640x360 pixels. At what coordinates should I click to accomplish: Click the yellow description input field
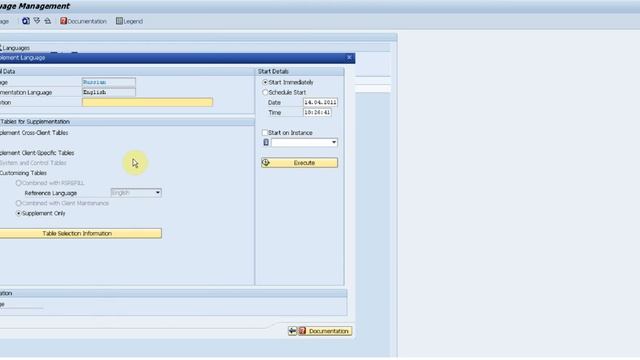[147, 102]
